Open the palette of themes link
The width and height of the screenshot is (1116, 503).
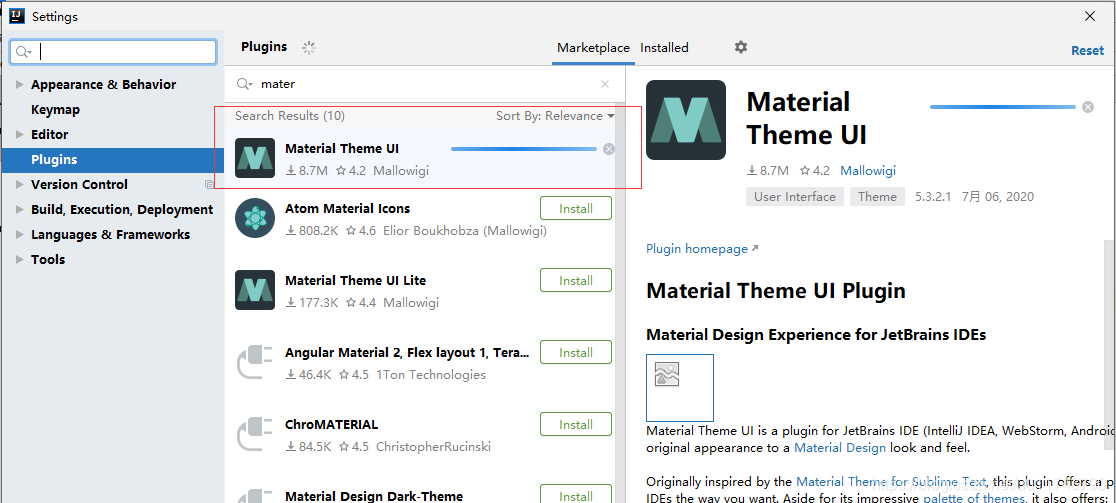click(974, 498)
